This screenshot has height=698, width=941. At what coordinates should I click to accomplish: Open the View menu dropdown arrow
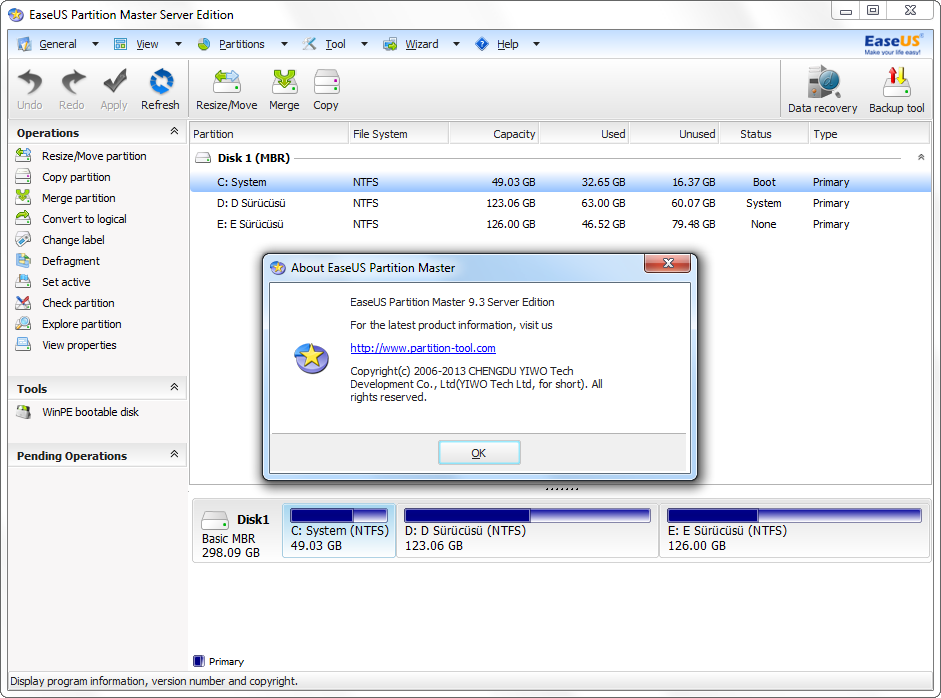[x=178, y=44]
